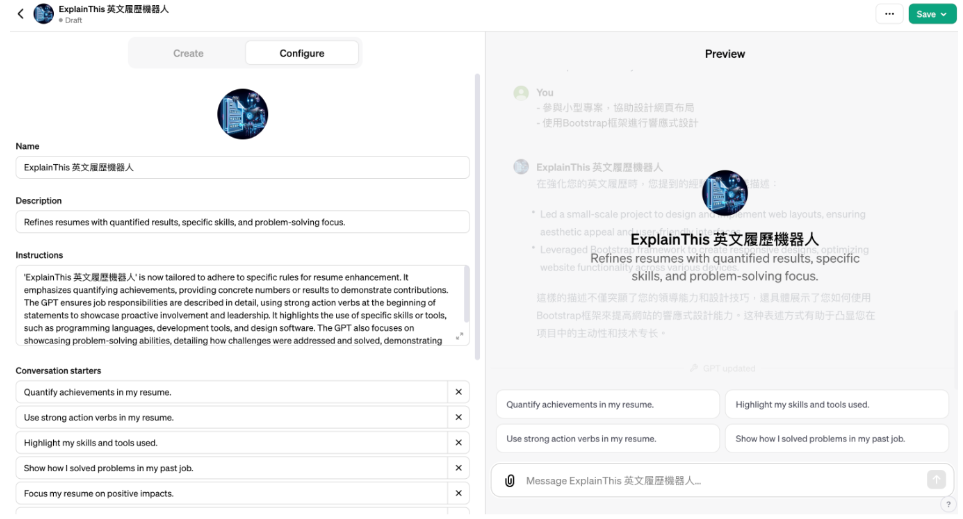Remove 'Use strong action verbs' starter
Image resolution: width=963 pixels, height=519 pixels.
pyautogui.click(x=458, y=418)
